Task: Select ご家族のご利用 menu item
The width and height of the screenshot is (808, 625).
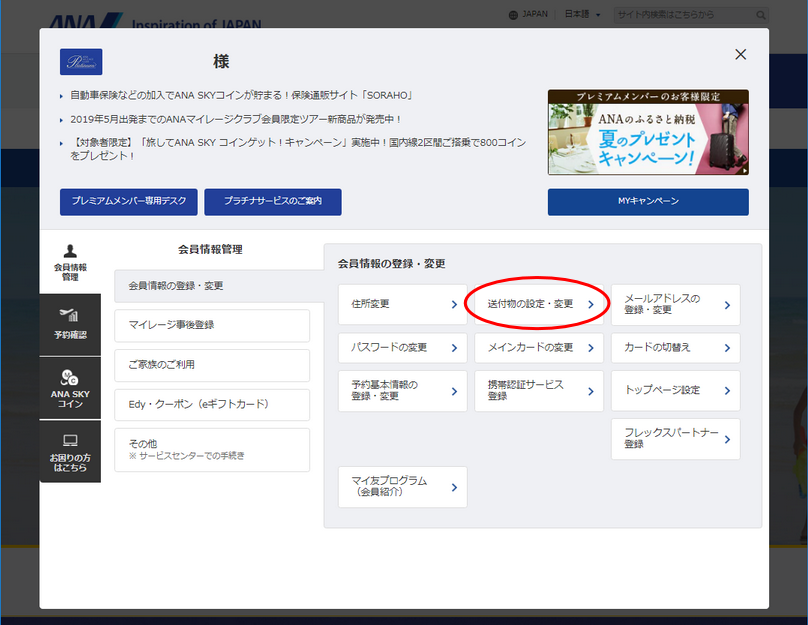Action: click(212, 365)
